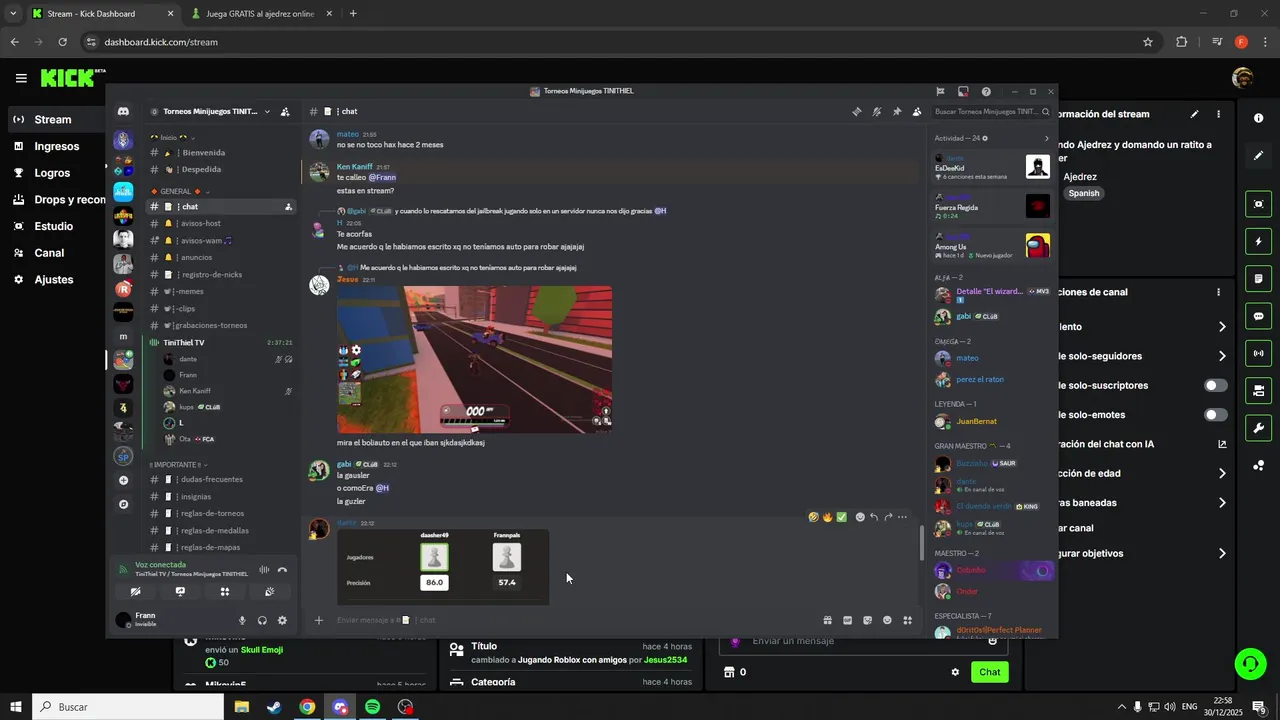Open Kick hamburger menu
Viewport: 1280px width, 720px height.
point(21,78)
